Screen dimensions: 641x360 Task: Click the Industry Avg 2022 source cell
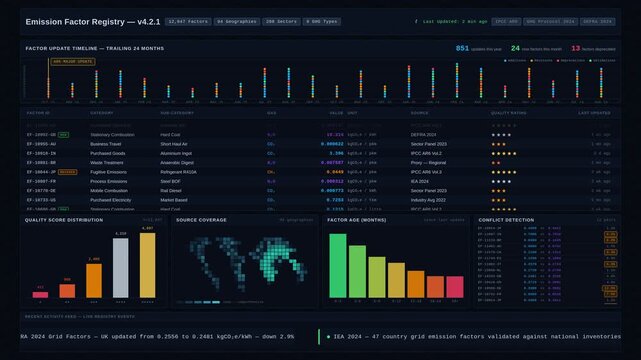[428, 200]
